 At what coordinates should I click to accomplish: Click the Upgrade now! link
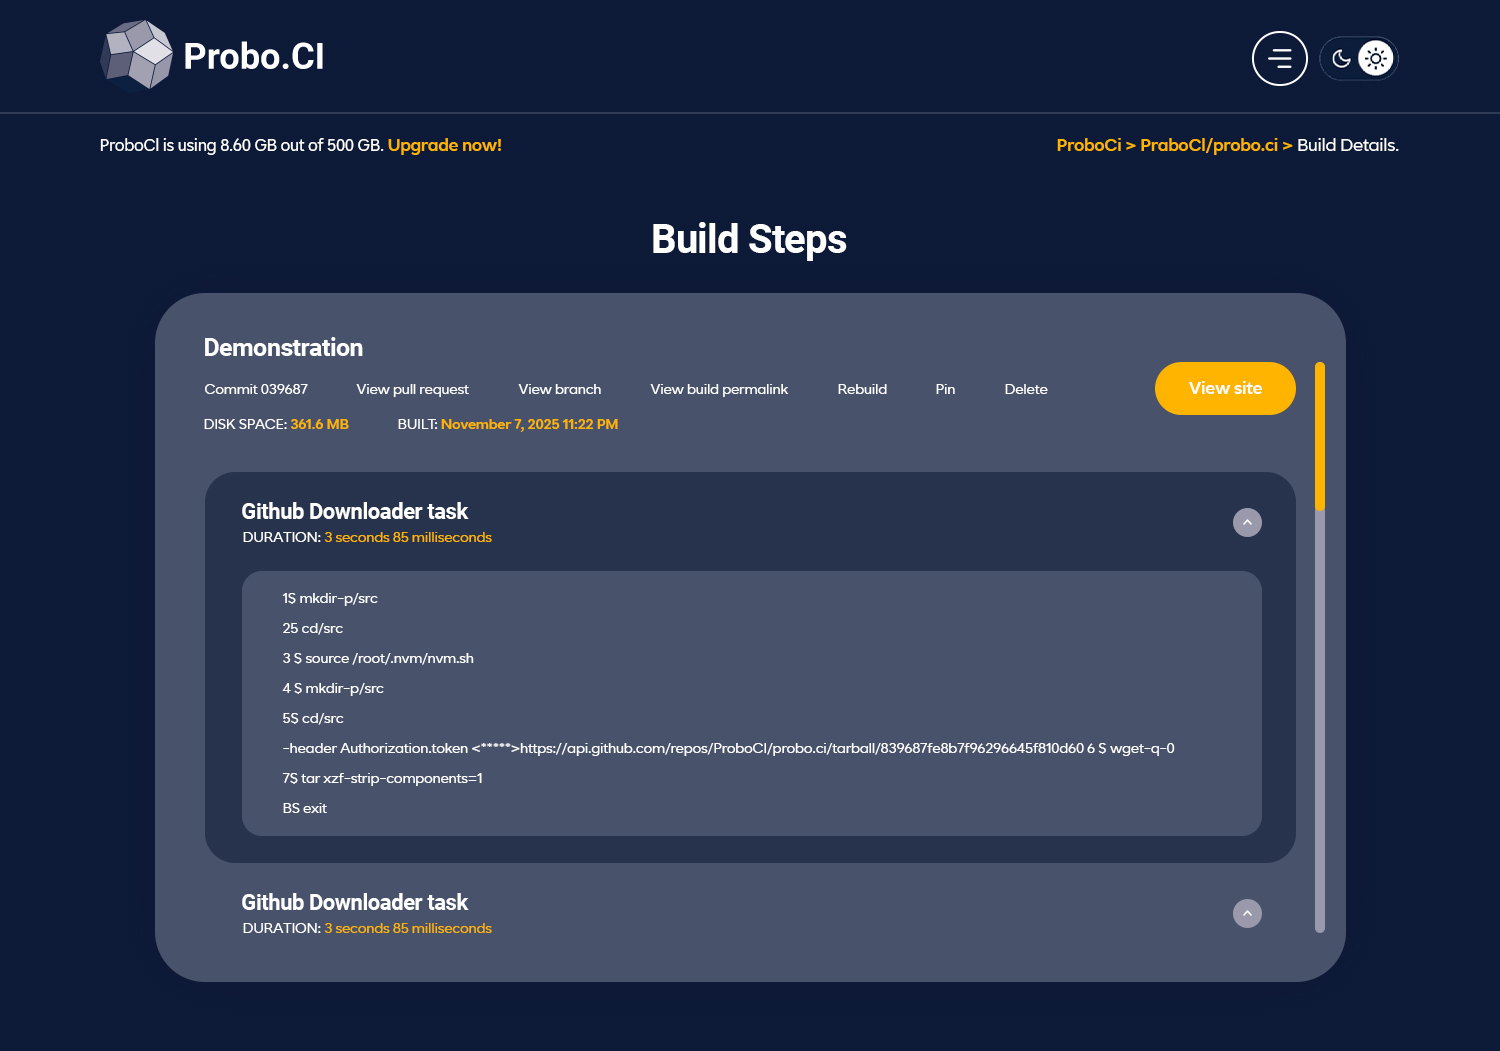(445, 145)
